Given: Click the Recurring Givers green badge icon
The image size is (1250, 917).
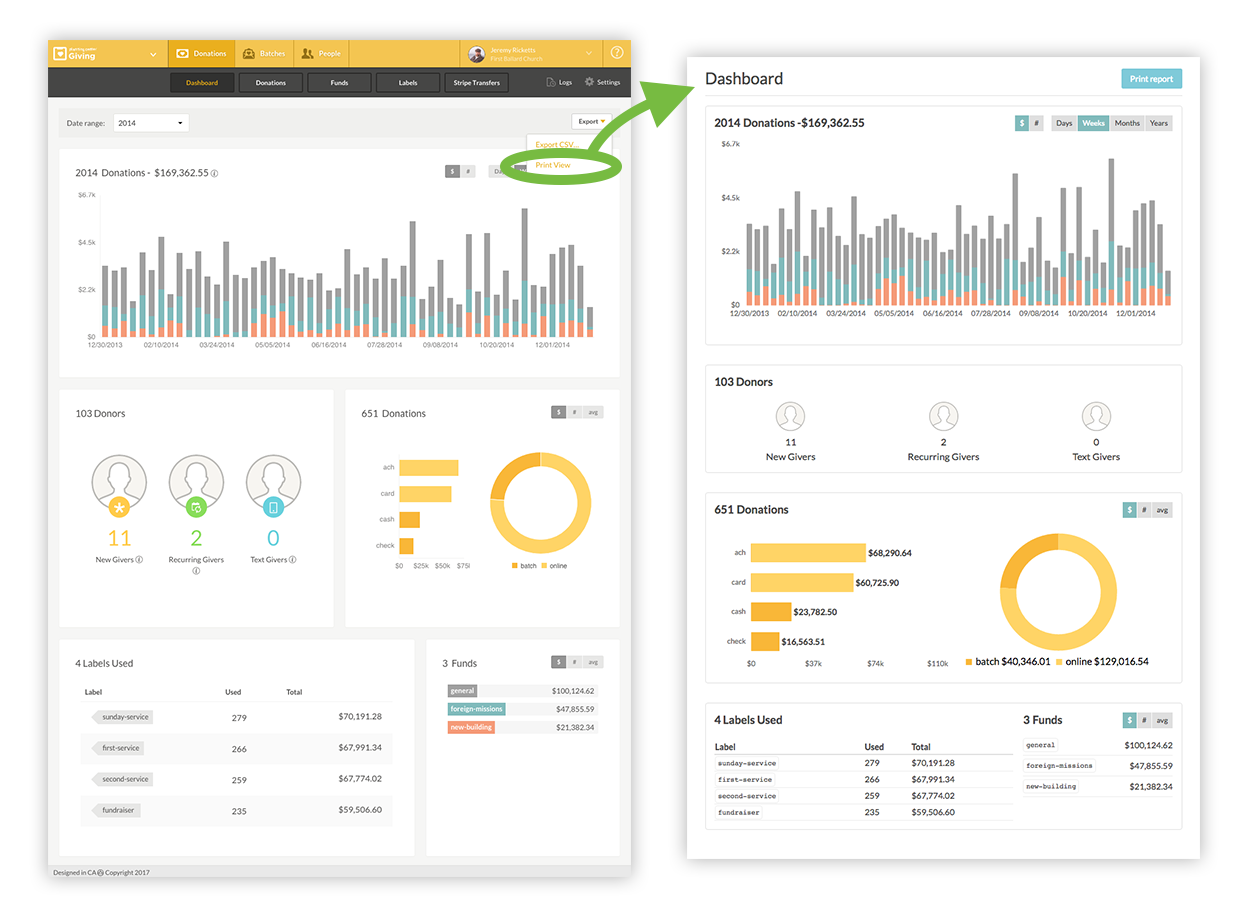Looking at the screenshot, I should 196,507.
